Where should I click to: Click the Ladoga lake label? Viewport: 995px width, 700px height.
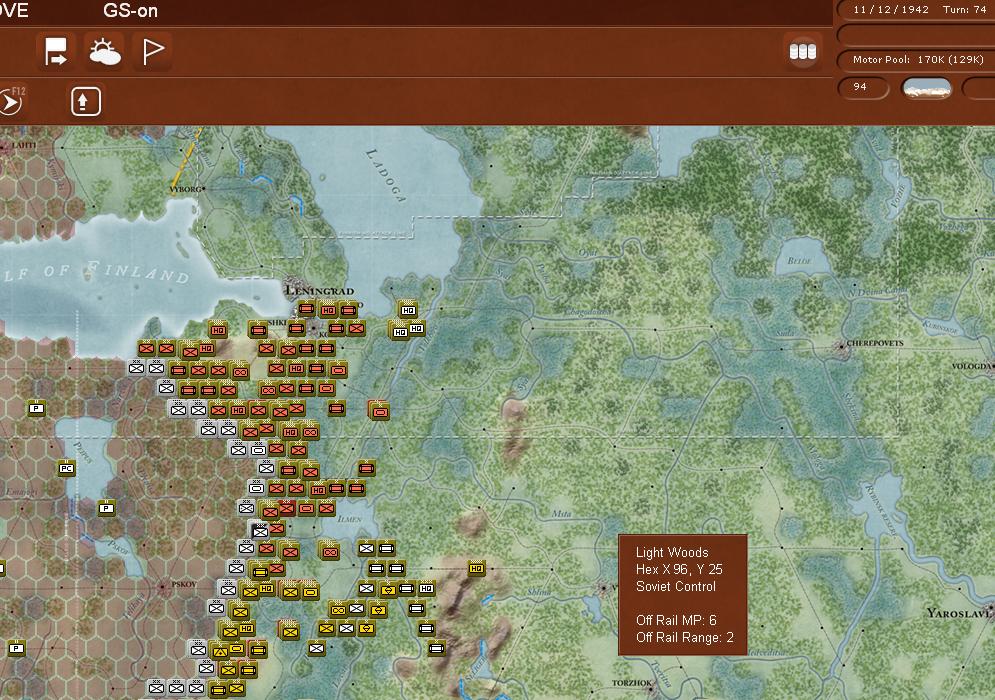385,176
